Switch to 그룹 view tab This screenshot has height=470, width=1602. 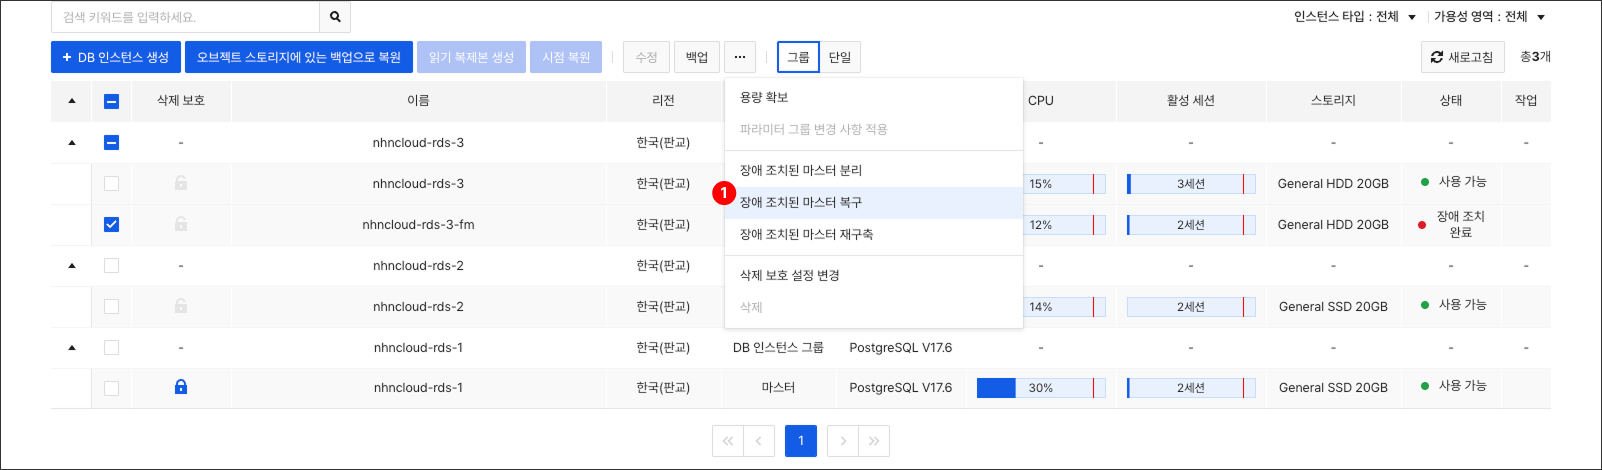tap(798, 57)
